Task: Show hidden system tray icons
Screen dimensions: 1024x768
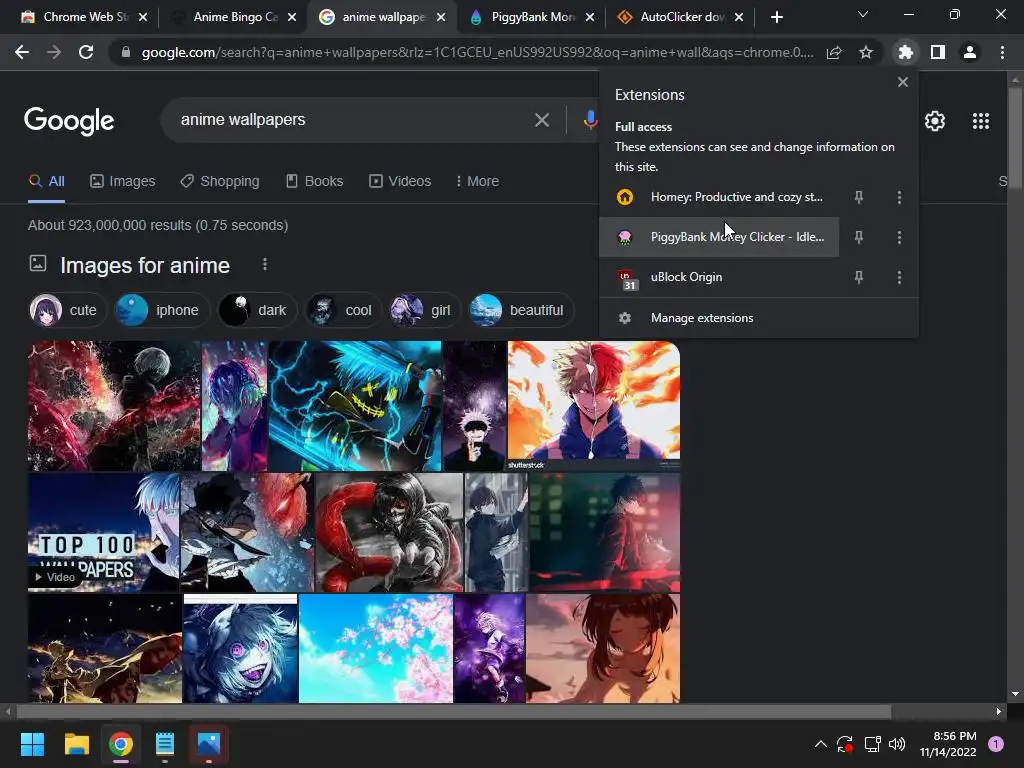Action: pos(821,744)
